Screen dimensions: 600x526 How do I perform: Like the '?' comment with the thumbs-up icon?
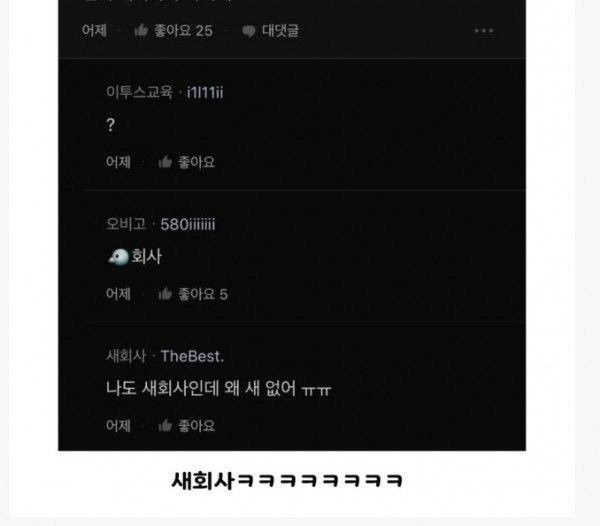coord(165,162)
